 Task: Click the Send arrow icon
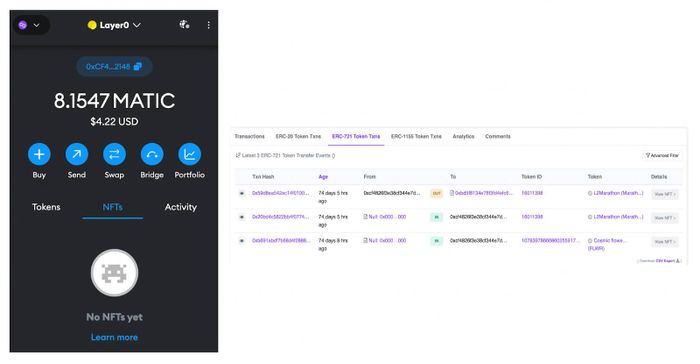pyautogui.click(x=77, y=154)
